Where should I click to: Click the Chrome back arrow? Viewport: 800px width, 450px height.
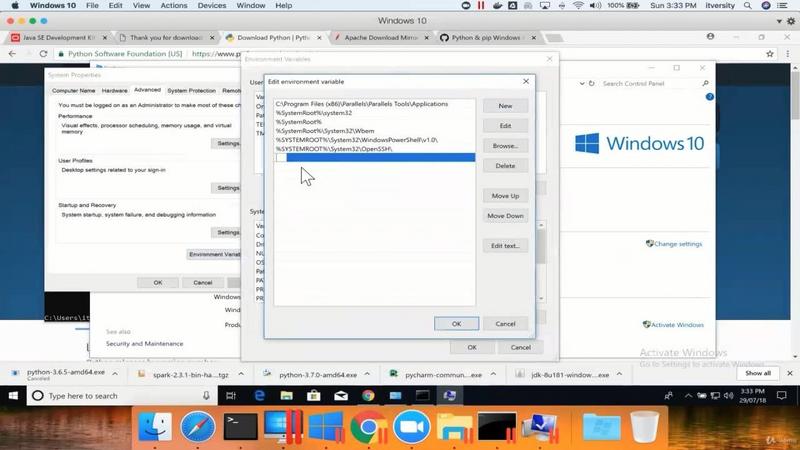click(x=12, y=54)
